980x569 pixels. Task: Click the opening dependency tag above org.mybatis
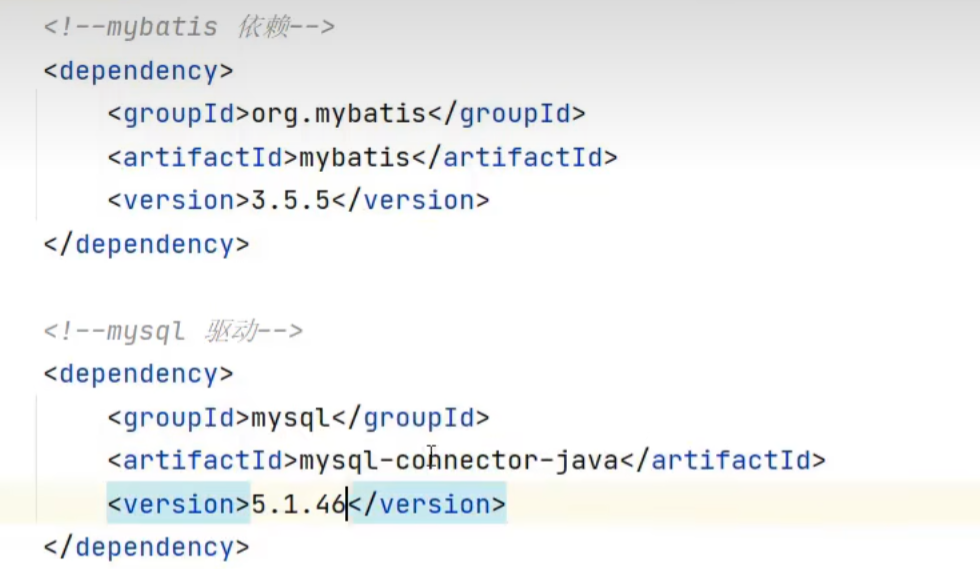138,71
